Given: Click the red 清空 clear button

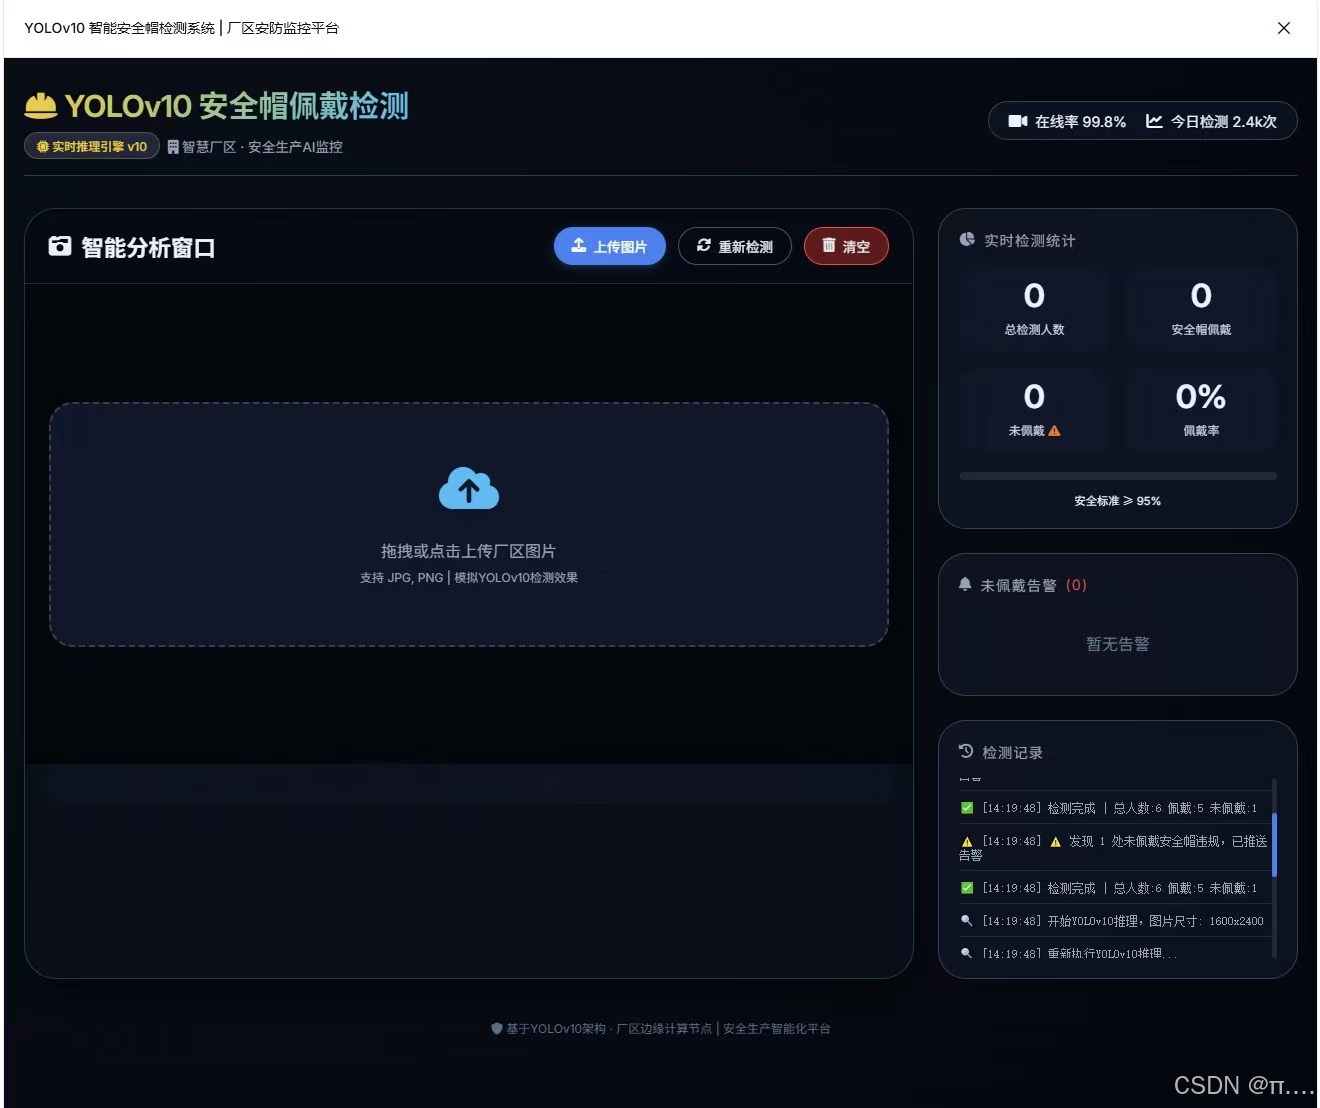Looking at the screenshot, I should [846, 247].
